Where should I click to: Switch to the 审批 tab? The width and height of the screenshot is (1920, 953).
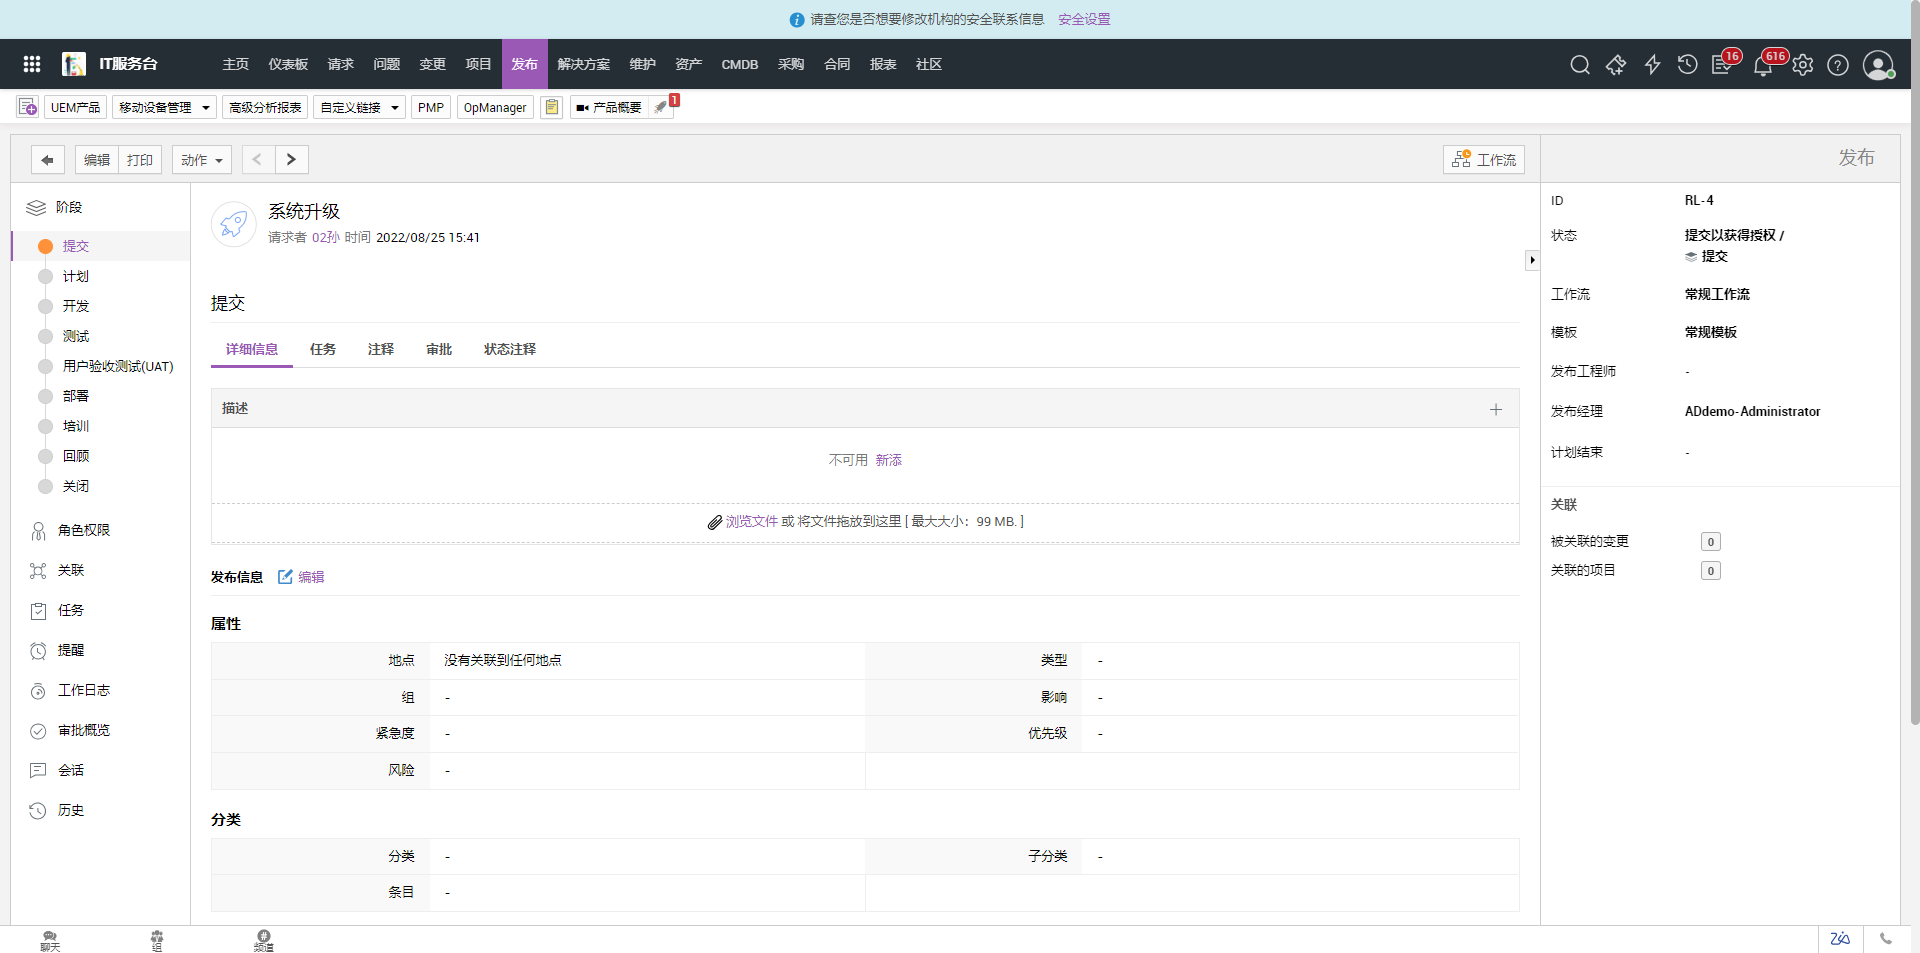point(439,349)
